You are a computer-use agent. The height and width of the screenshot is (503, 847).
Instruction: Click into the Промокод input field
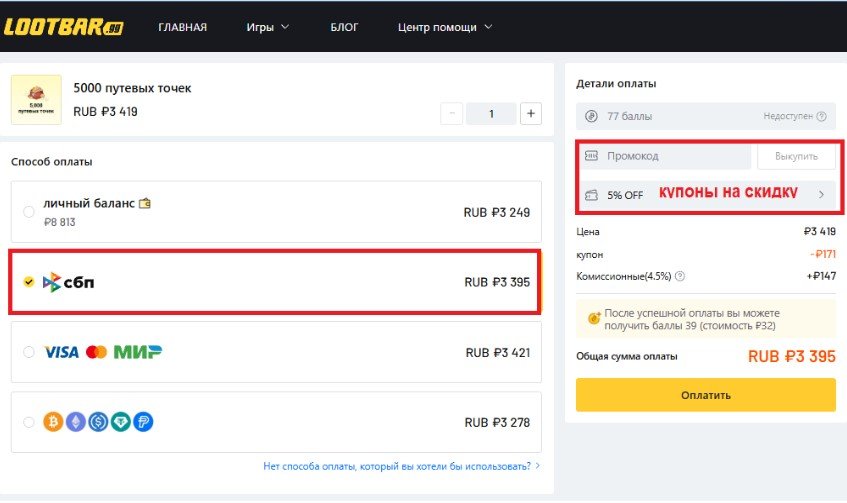click(x=675, y=156)
